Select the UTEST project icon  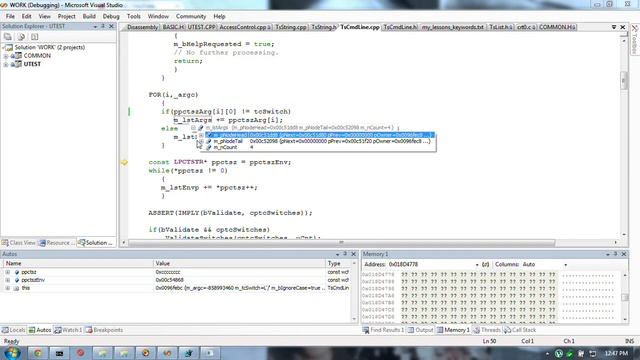click(18, 64)
